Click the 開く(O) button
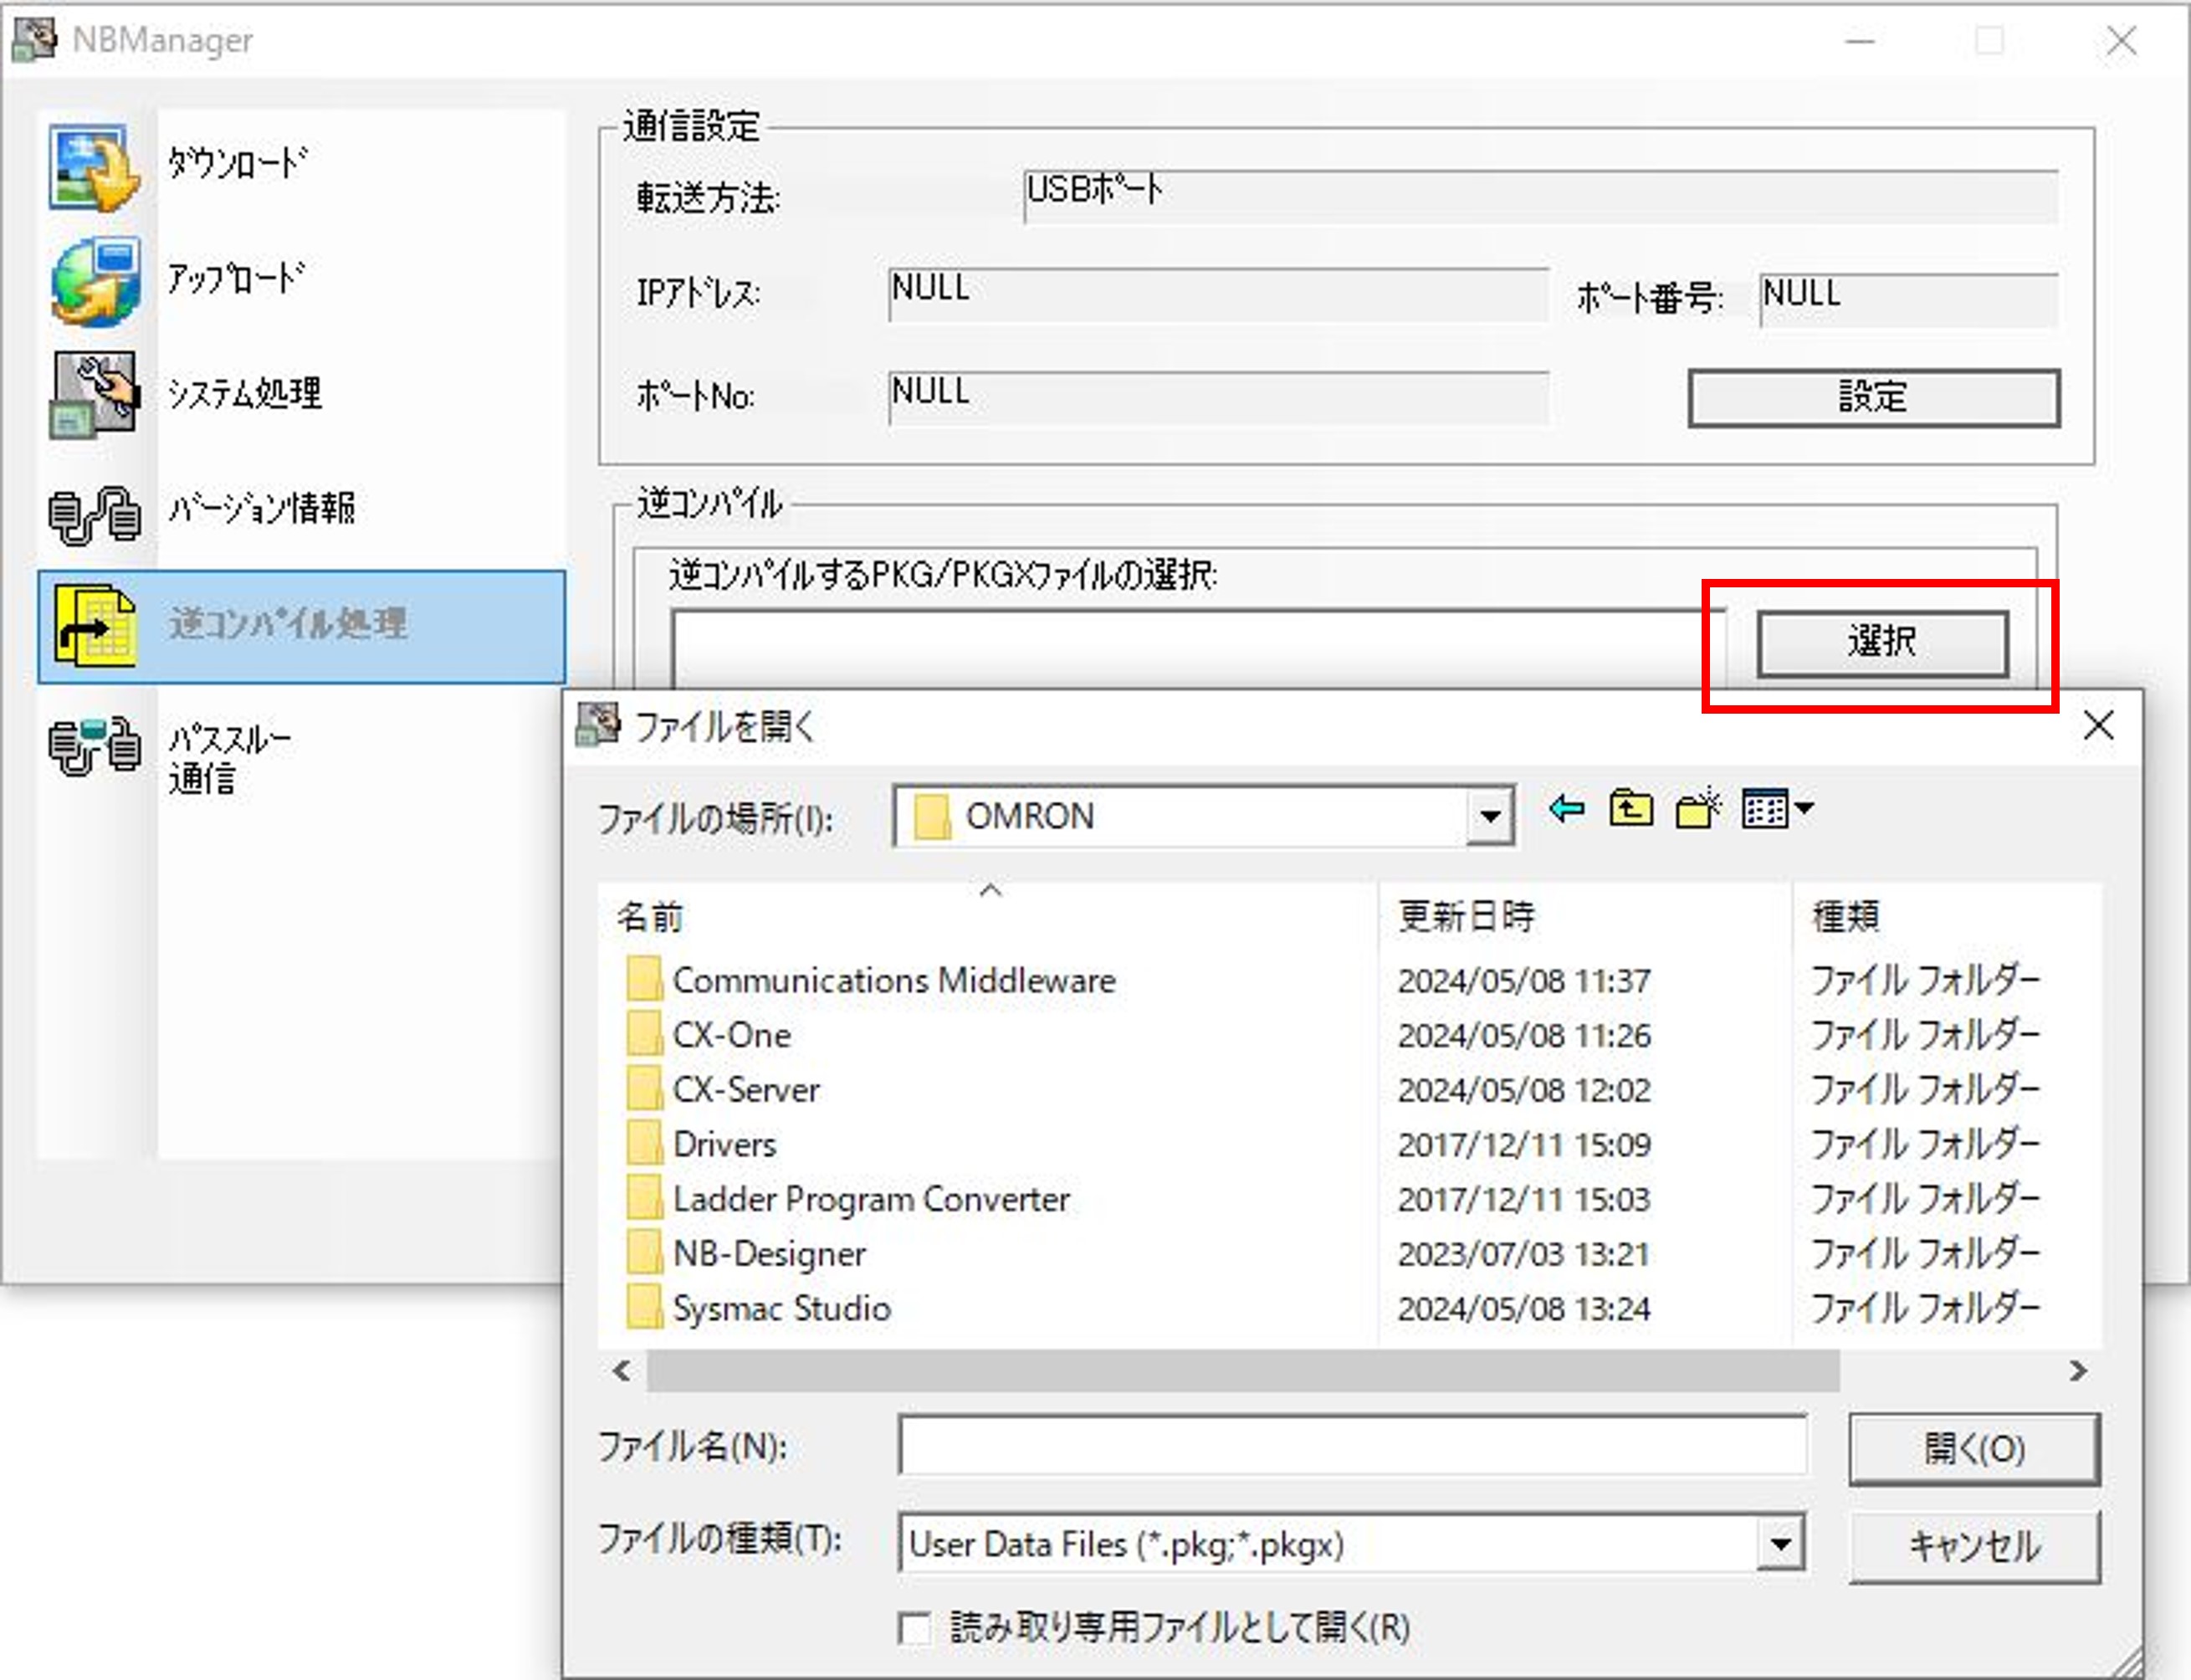The image size is (2191, 1680). 1974,1448
